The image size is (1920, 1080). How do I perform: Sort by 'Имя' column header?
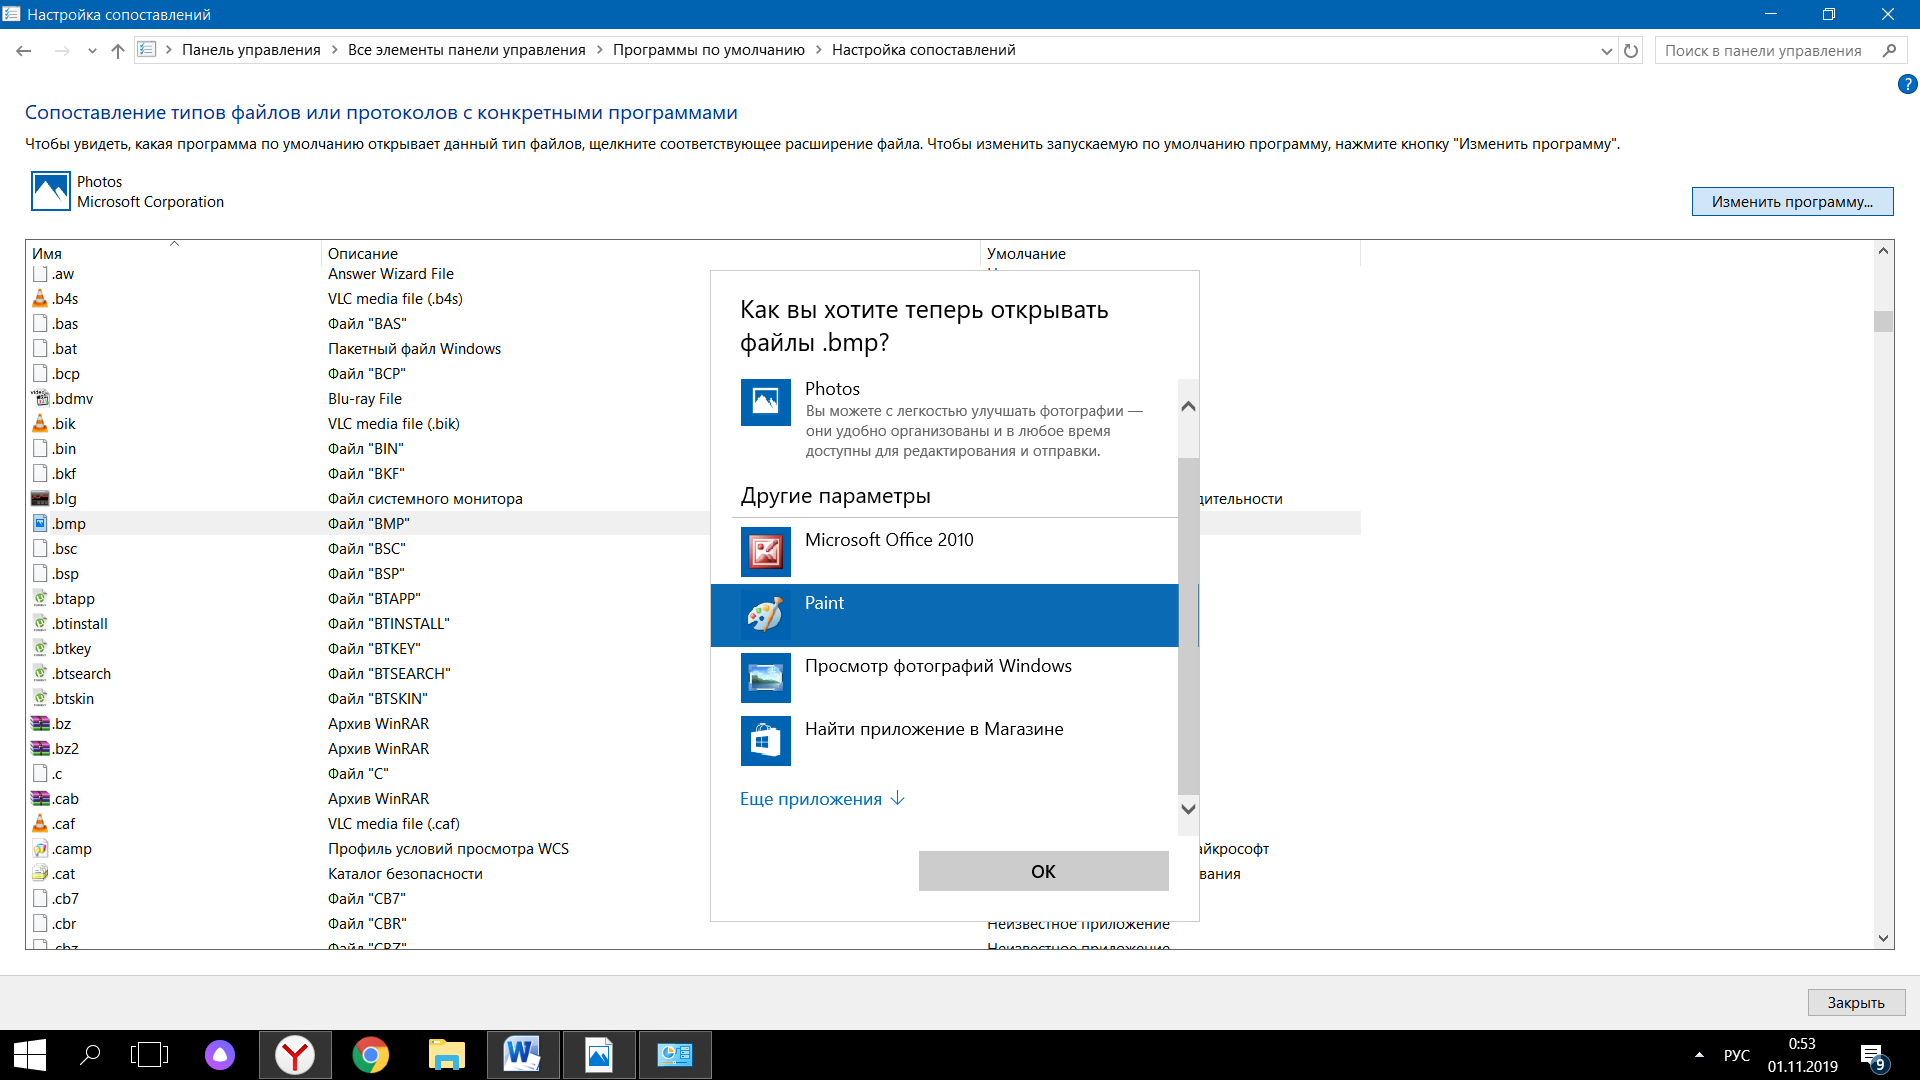173,253
